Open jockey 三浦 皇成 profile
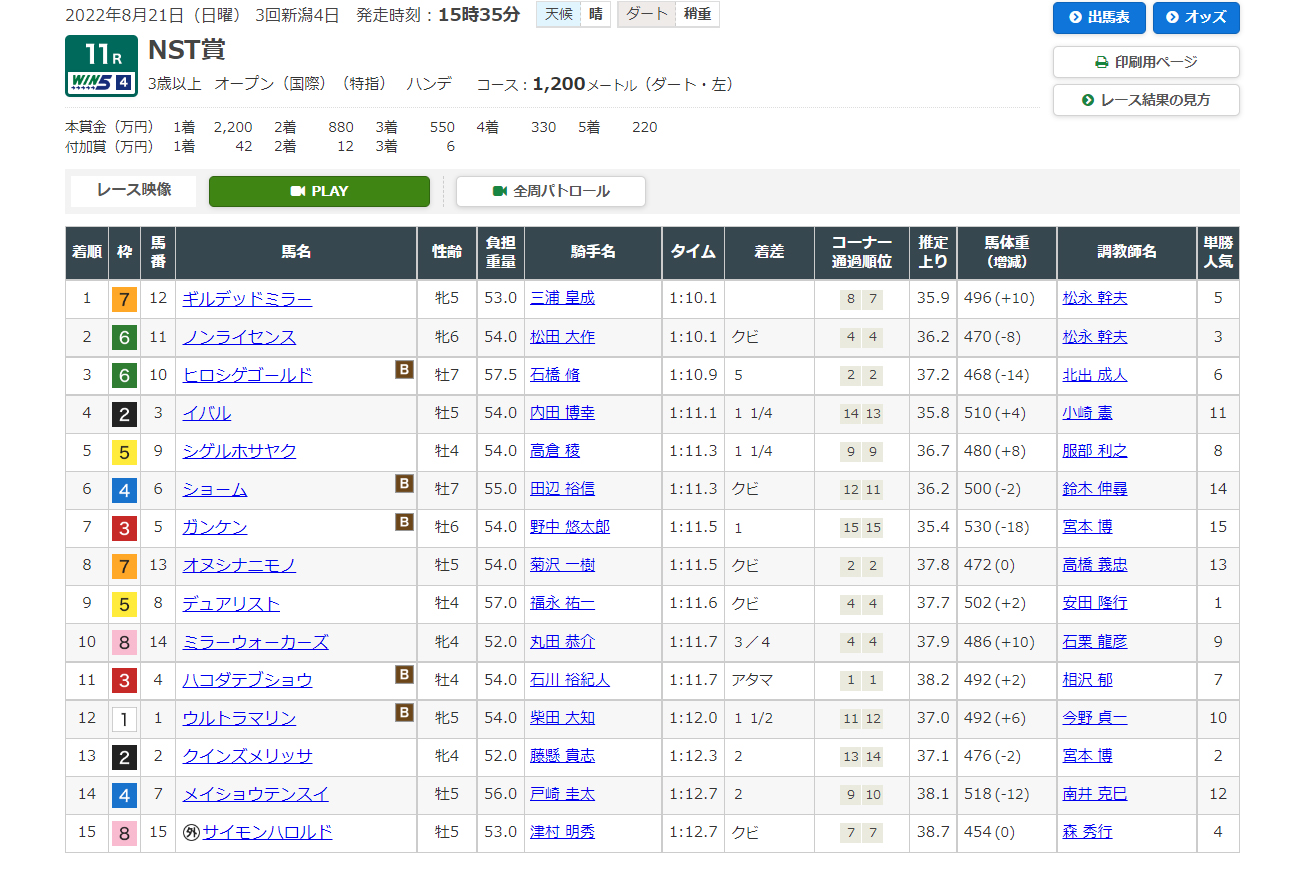Image resolution: width=1310 pixels, height=871 pixels. [x=562, y=298]
